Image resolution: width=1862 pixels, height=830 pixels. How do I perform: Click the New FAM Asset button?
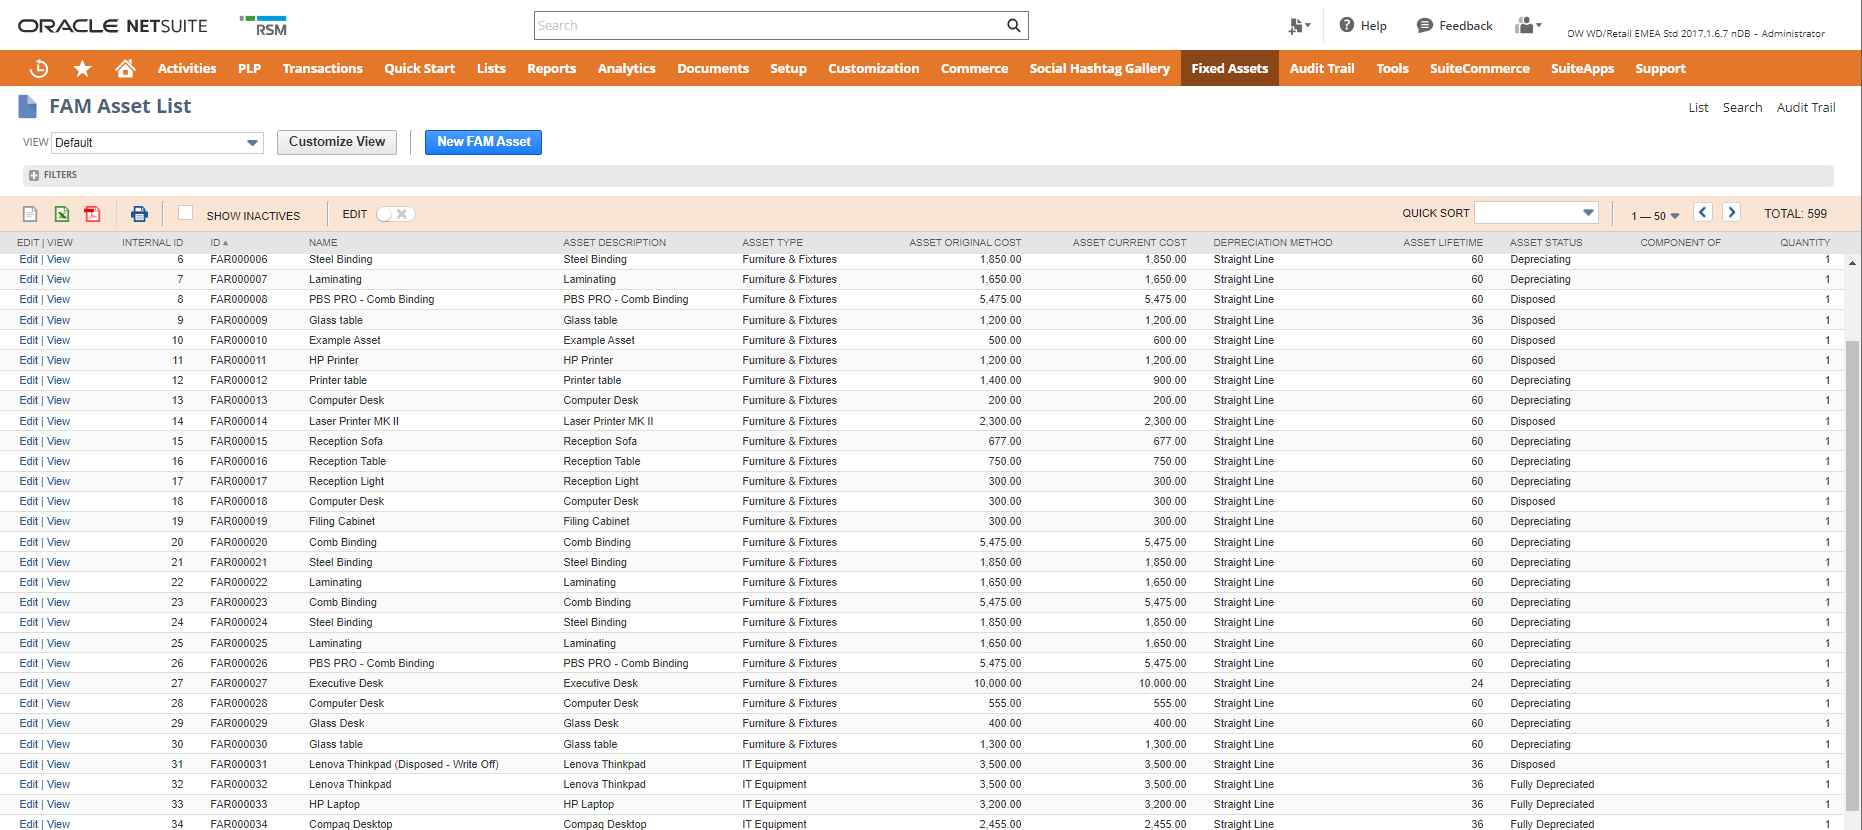click(483, 142)
